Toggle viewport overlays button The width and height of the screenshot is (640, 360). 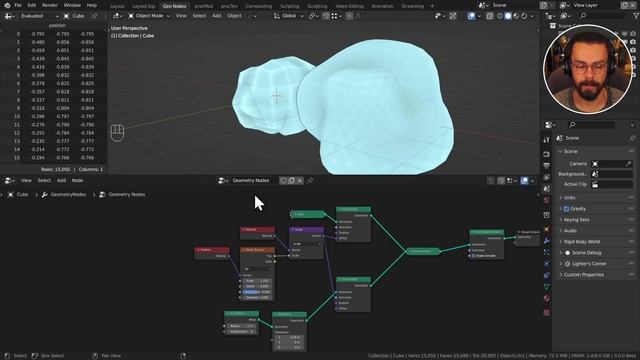[471, 16]
